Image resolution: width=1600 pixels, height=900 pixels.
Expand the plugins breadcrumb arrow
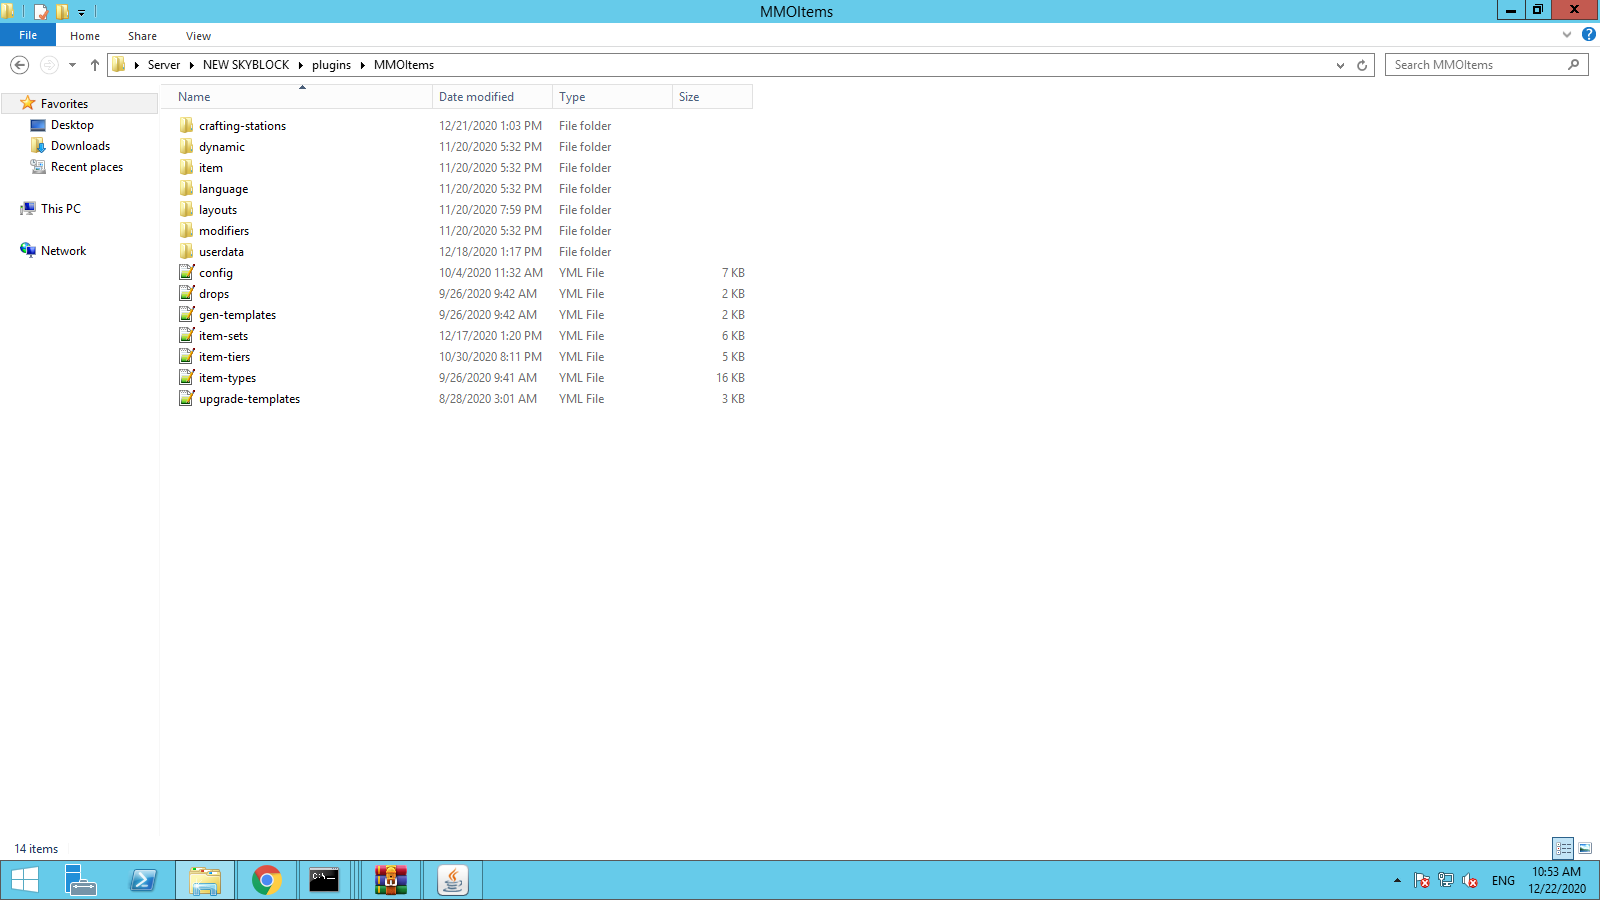362,65
